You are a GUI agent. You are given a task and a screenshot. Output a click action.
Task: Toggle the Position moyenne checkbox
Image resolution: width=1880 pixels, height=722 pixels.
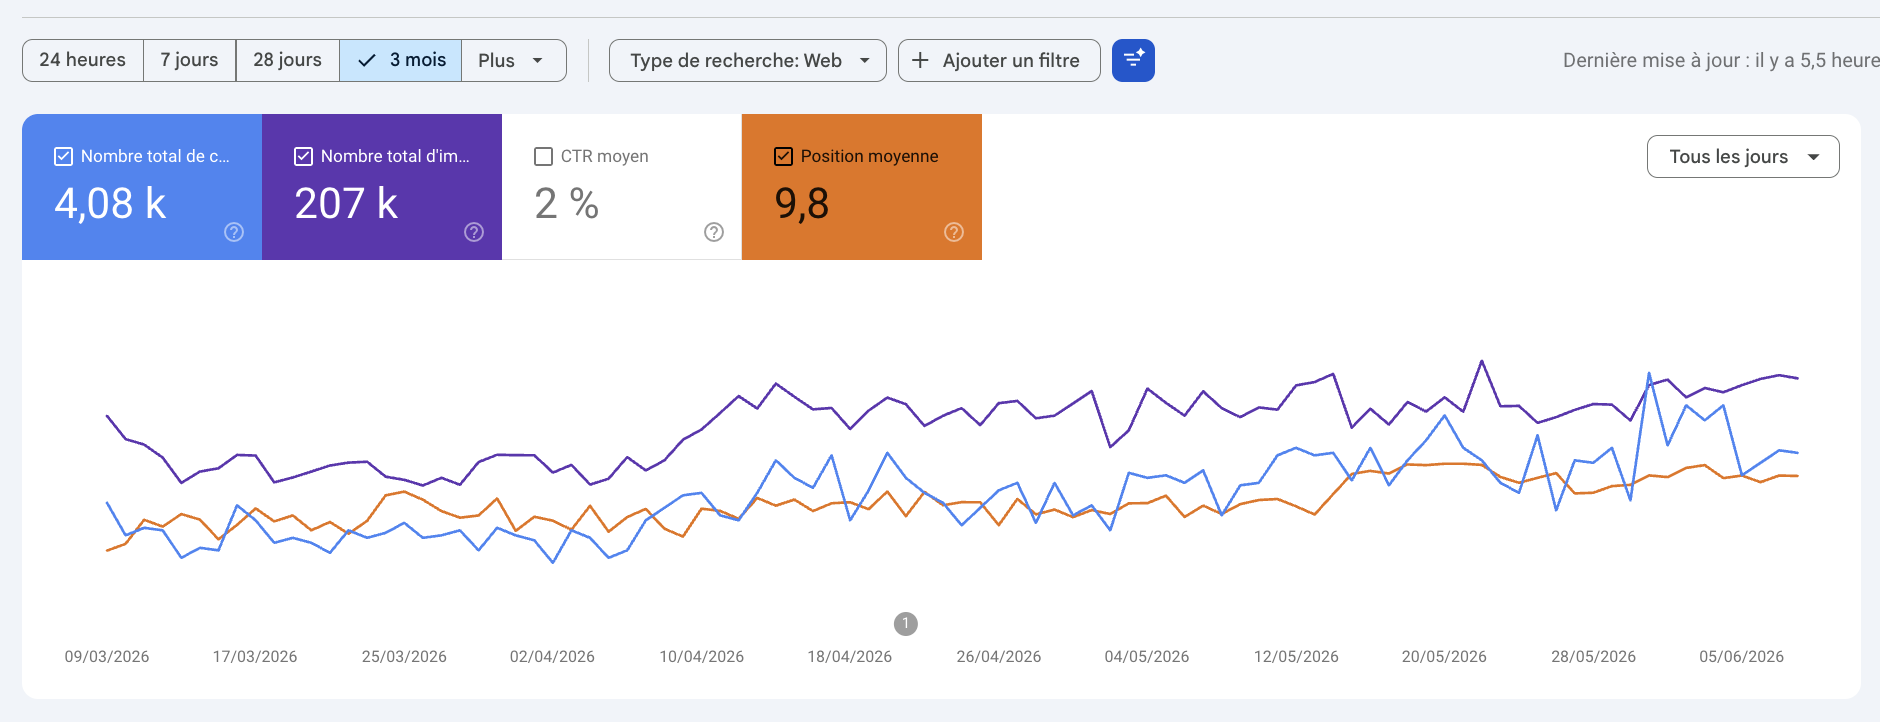click(784, 156)
